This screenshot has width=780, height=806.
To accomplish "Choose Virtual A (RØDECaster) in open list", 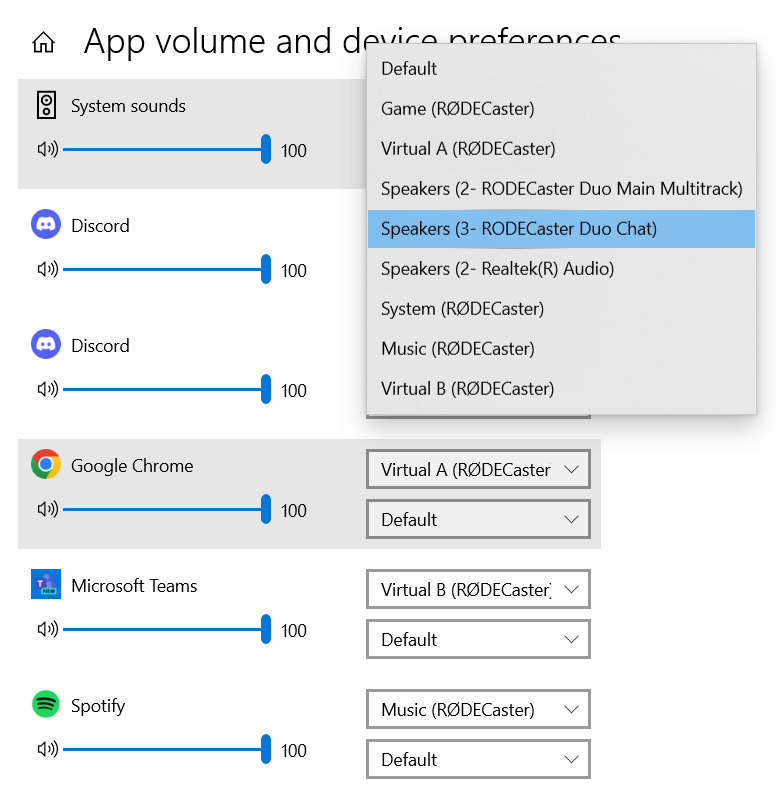I will click(561, 149).
